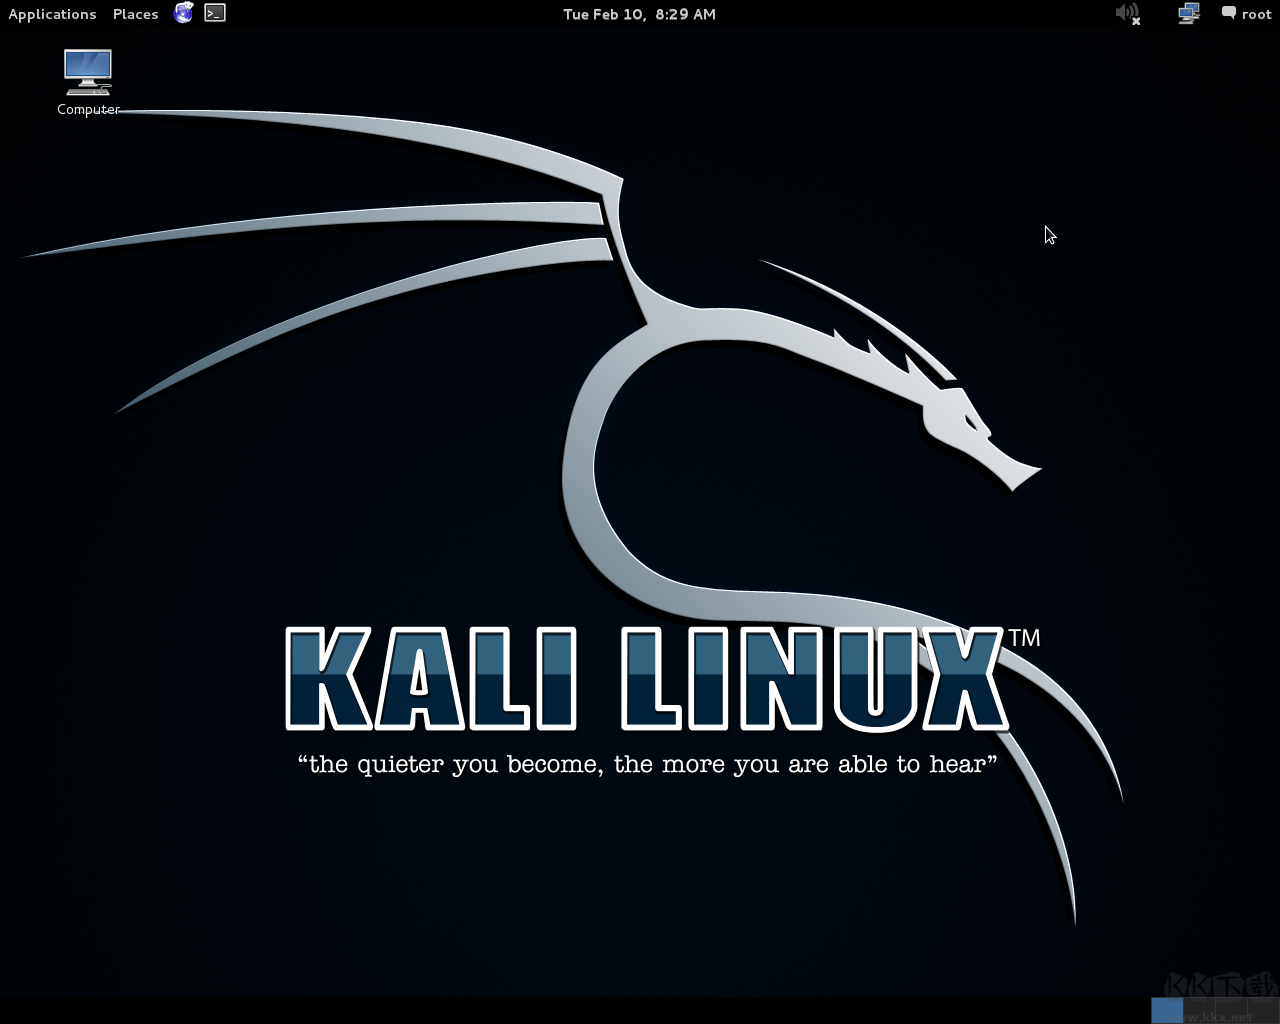Open the Places menu
This screenshot has height=1024, width=1280.
pyautogui.click(x=135, y=13)
